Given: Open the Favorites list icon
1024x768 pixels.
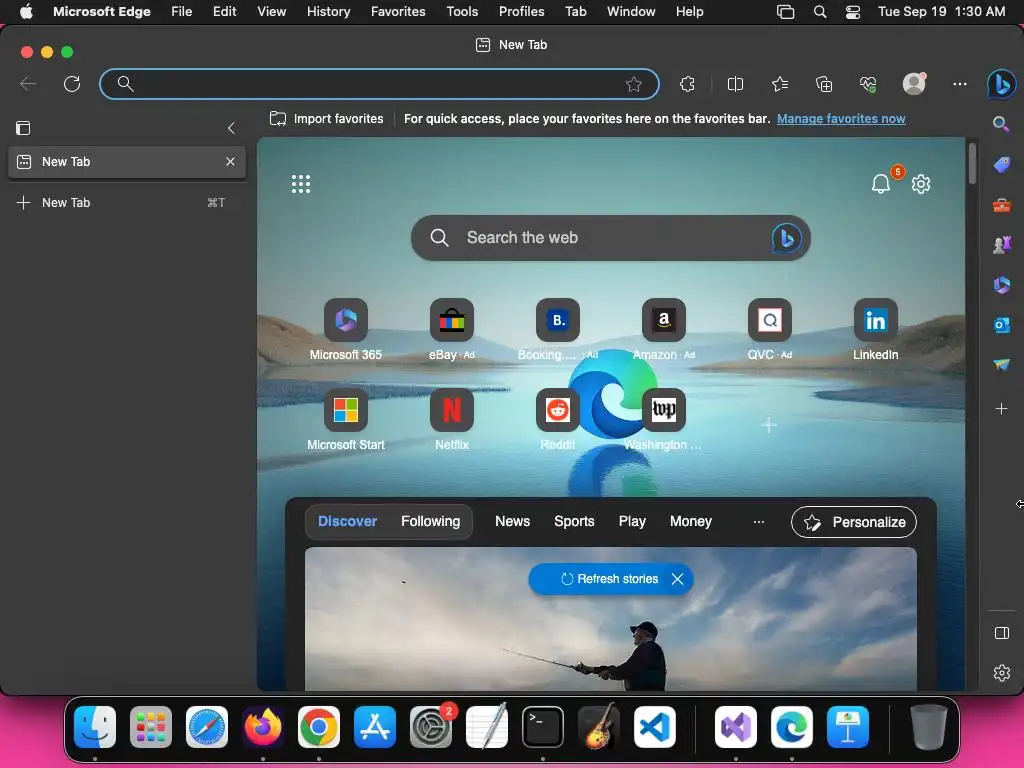Looking at the screenshot, I should [780, 84].
